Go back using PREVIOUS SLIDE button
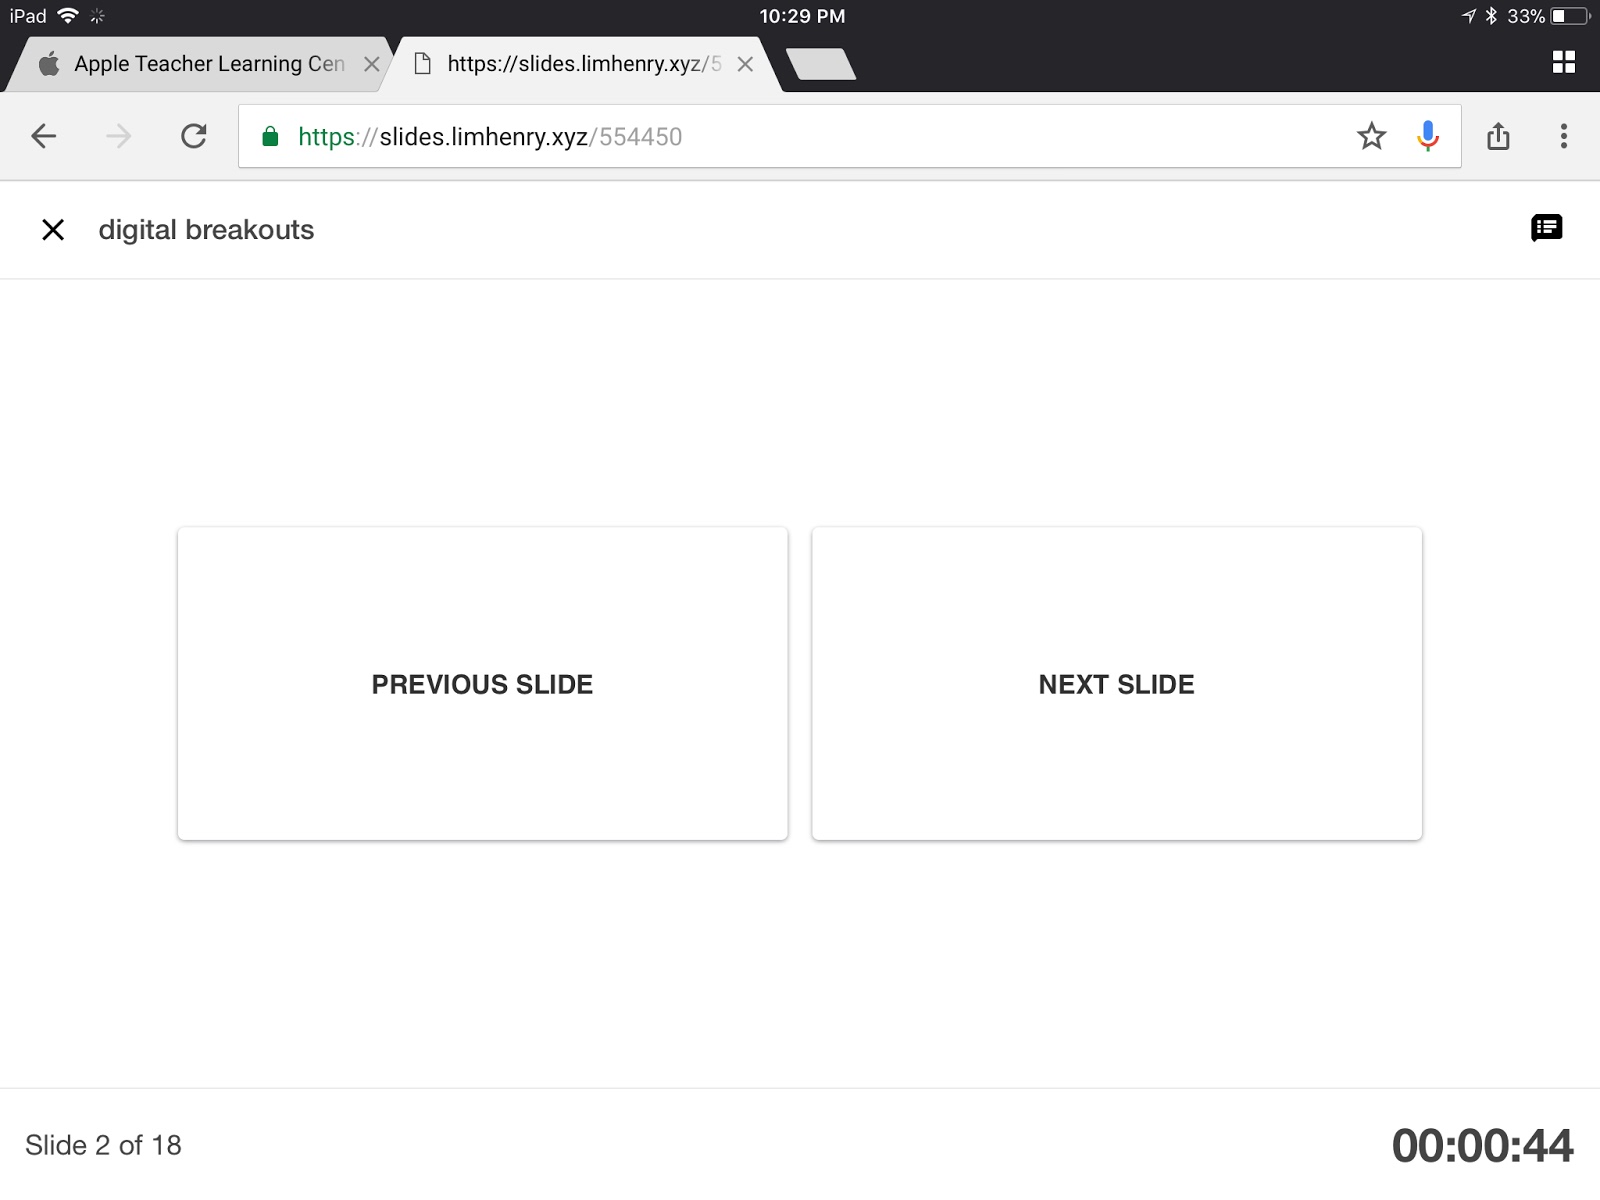 tap(482, 684)
